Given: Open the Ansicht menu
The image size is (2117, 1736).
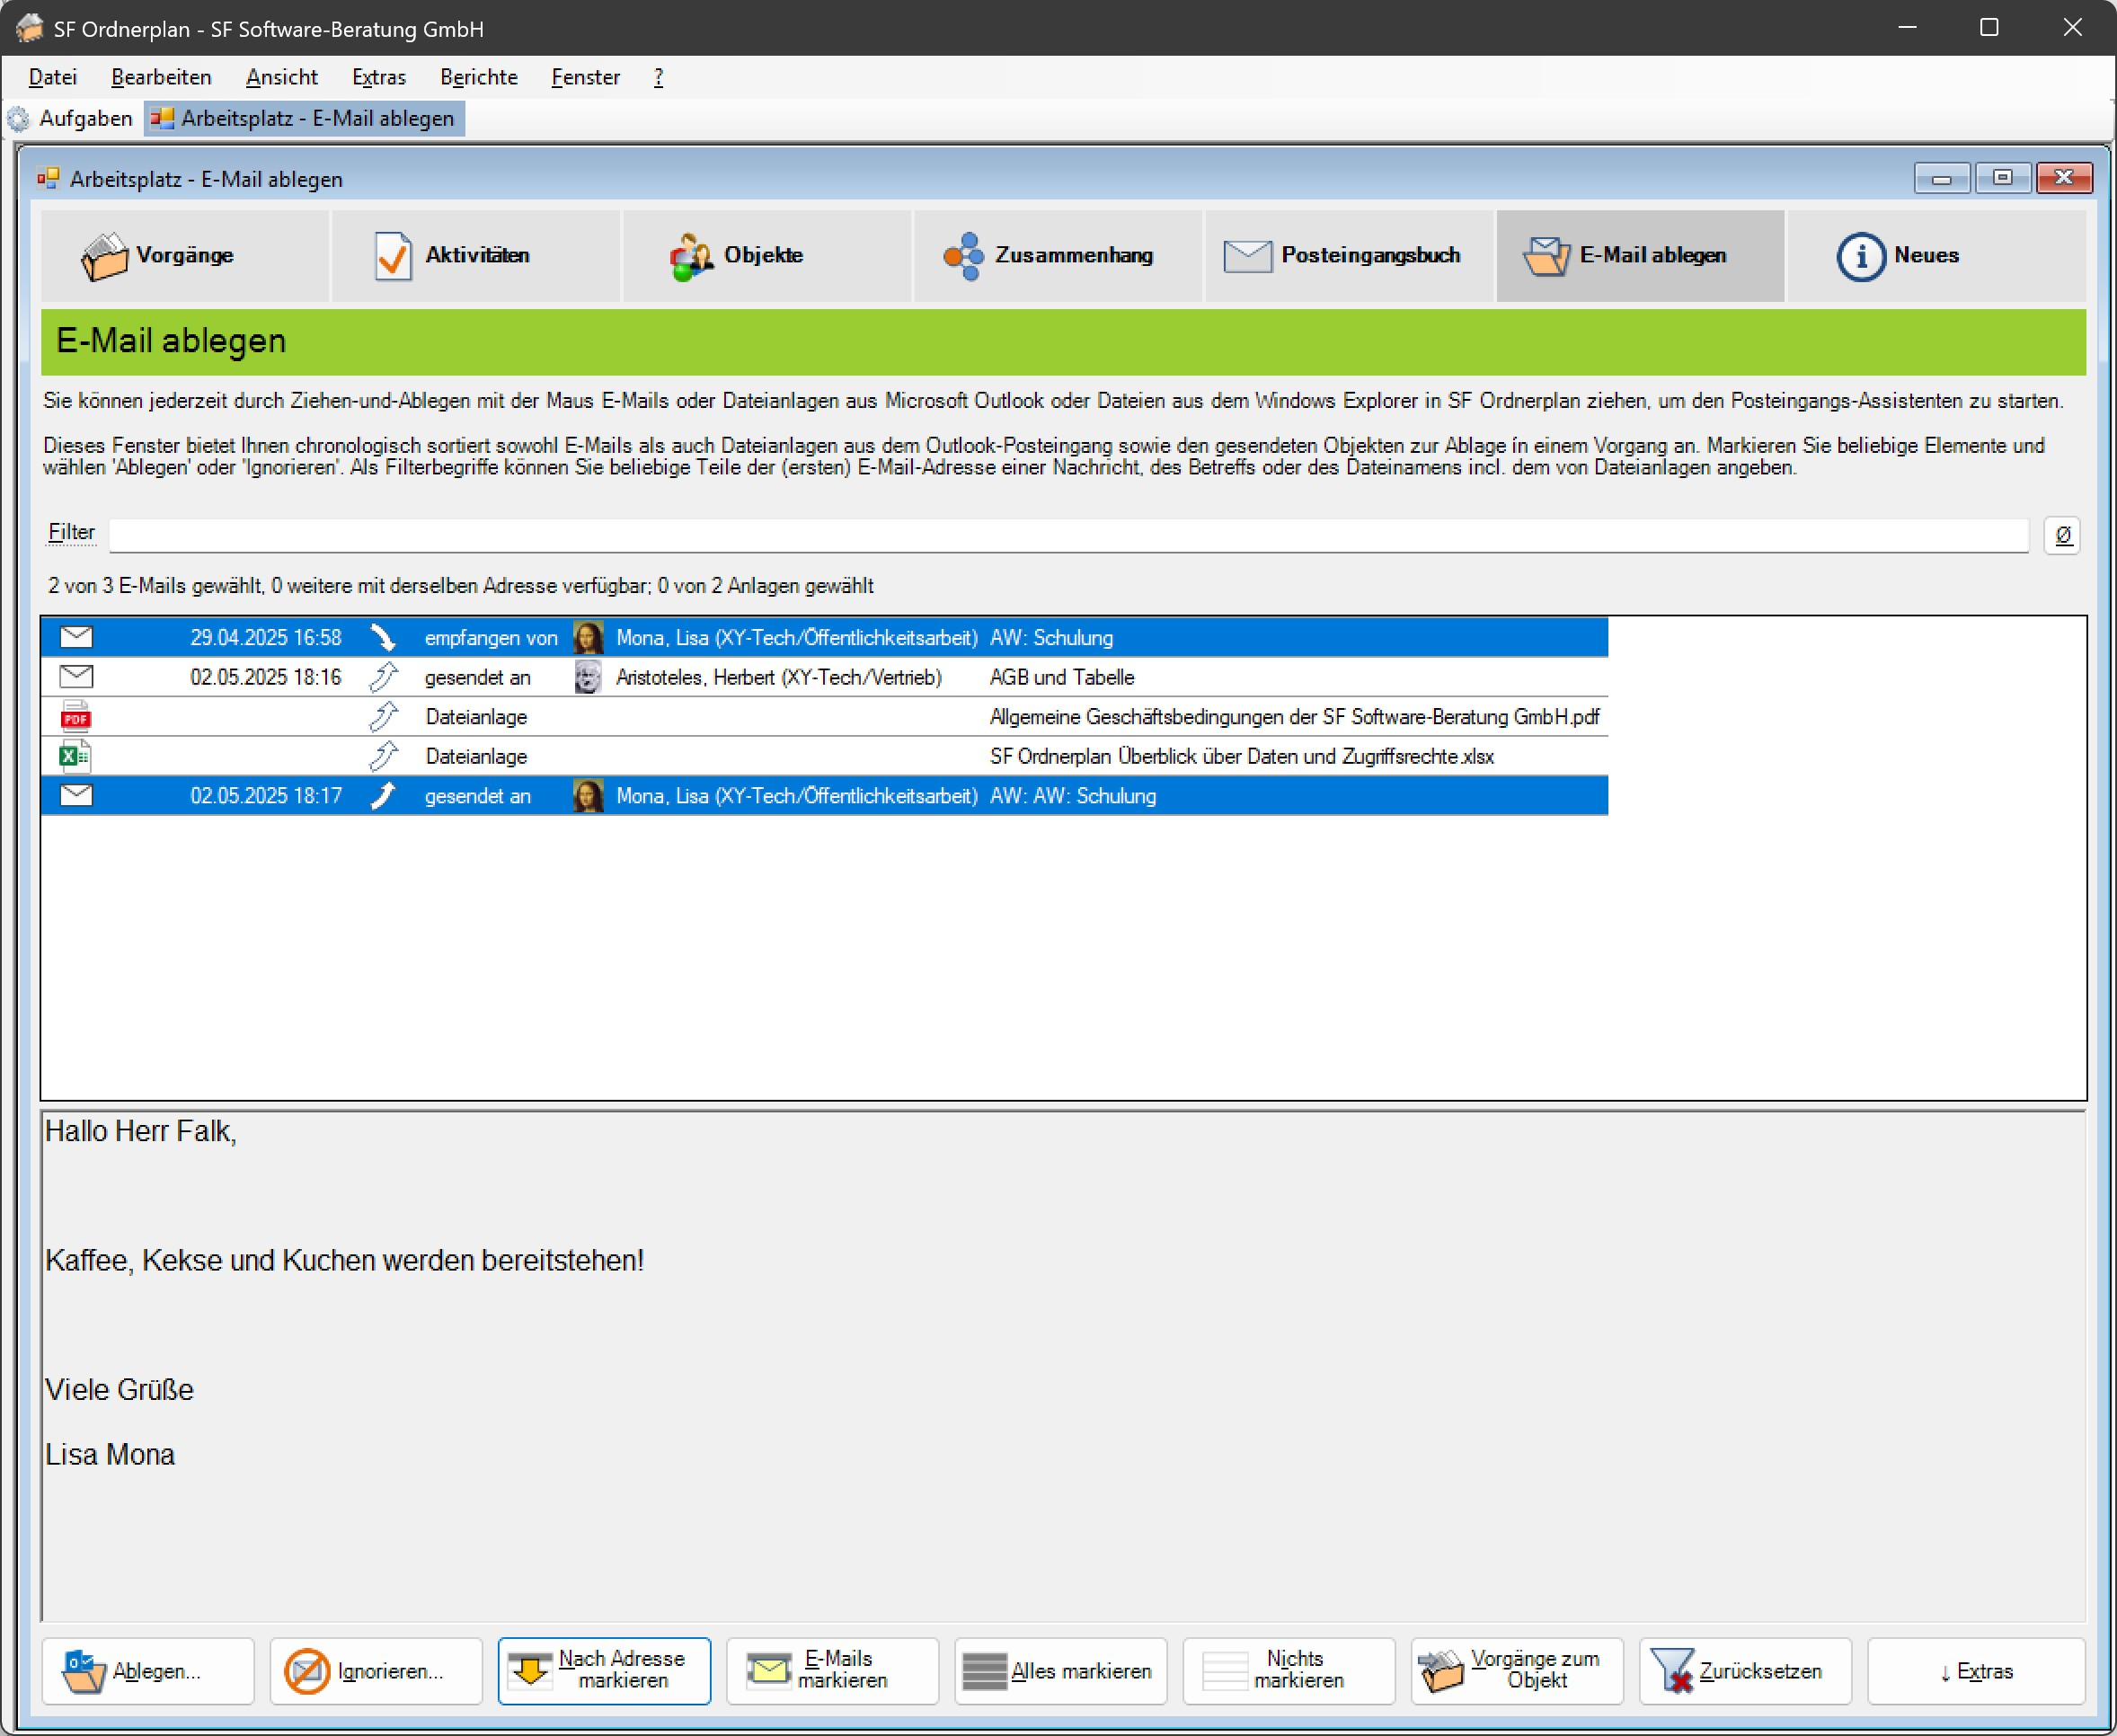Looking at the screenshot, I should [x=282, y=77].
